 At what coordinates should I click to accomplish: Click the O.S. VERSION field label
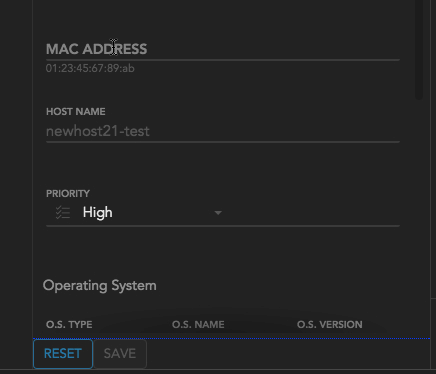(330, 325)
